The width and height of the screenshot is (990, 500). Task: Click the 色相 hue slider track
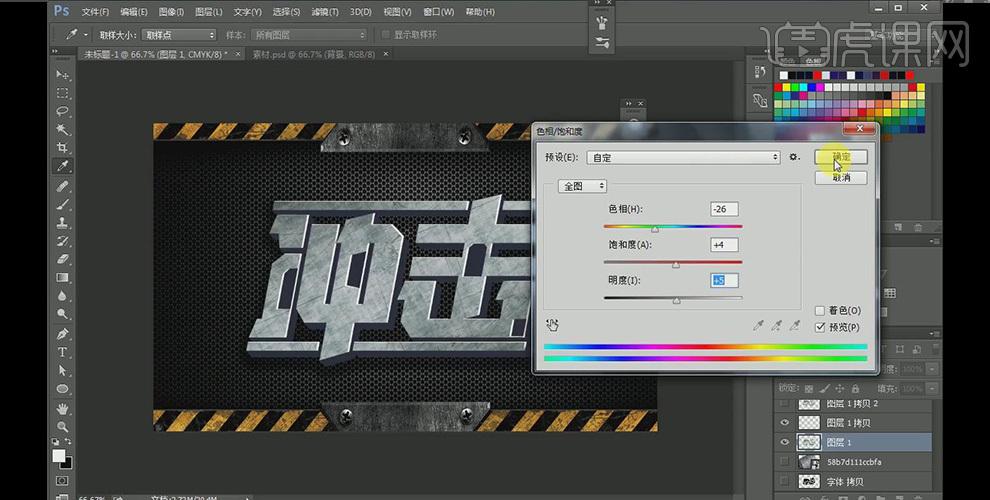tap(672, 228)
